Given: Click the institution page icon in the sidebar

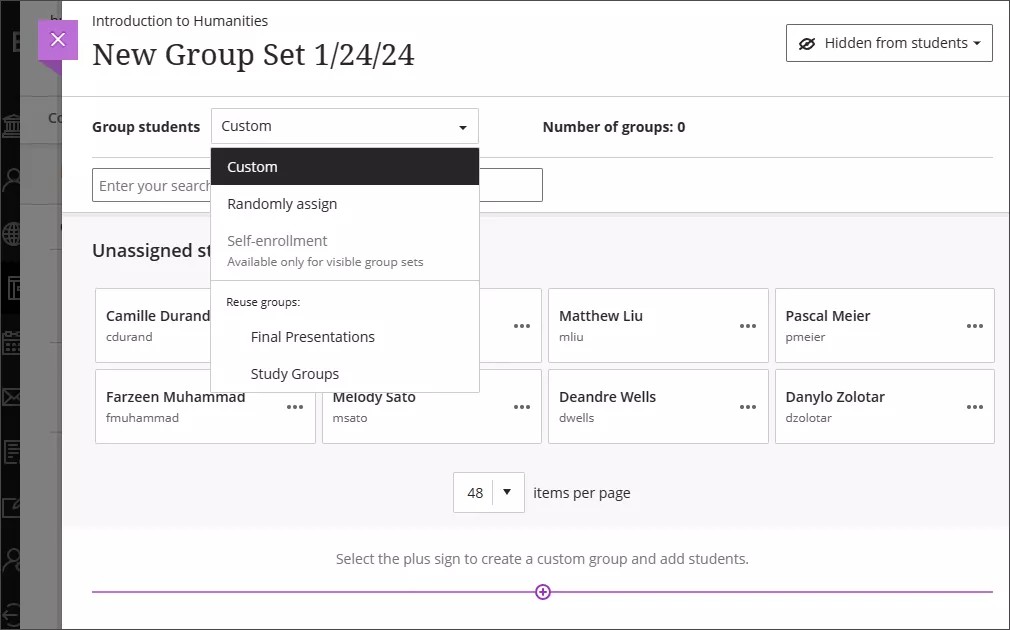Looking at the screenshot, I should point(12,124).
